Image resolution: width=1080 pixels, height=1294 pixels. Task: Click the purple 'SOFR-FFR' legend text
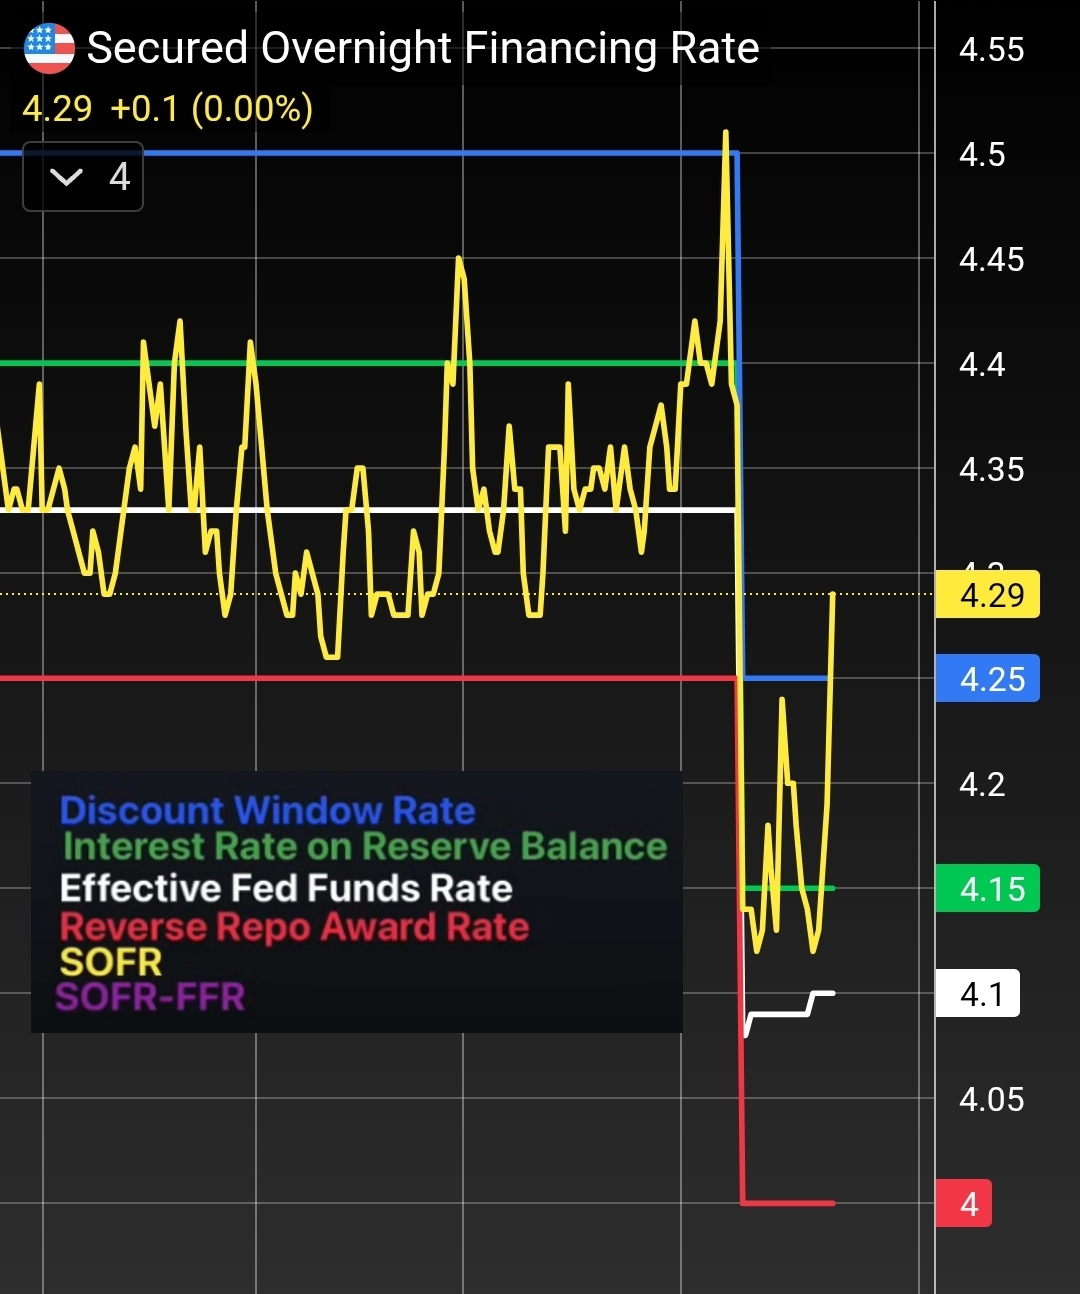(x=150, y=997)
